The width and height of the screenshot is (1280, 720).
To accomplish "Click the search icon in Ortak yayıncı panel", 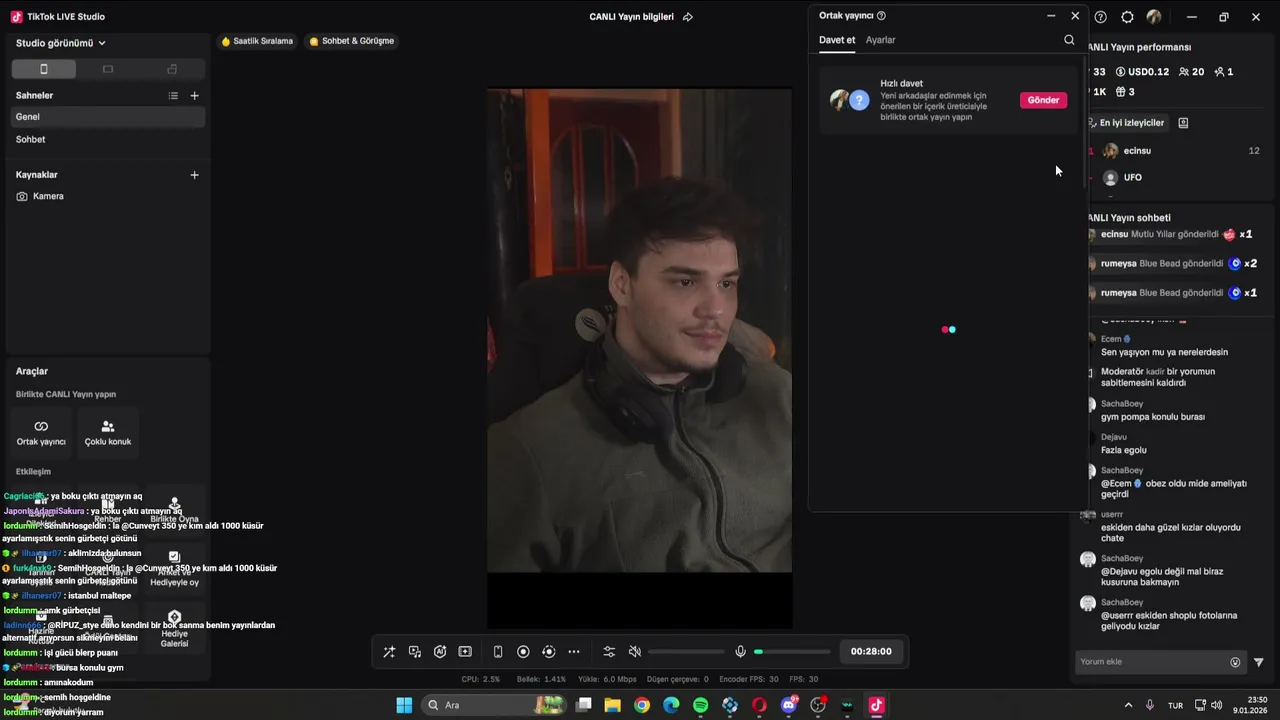I will coord(1069,40).
